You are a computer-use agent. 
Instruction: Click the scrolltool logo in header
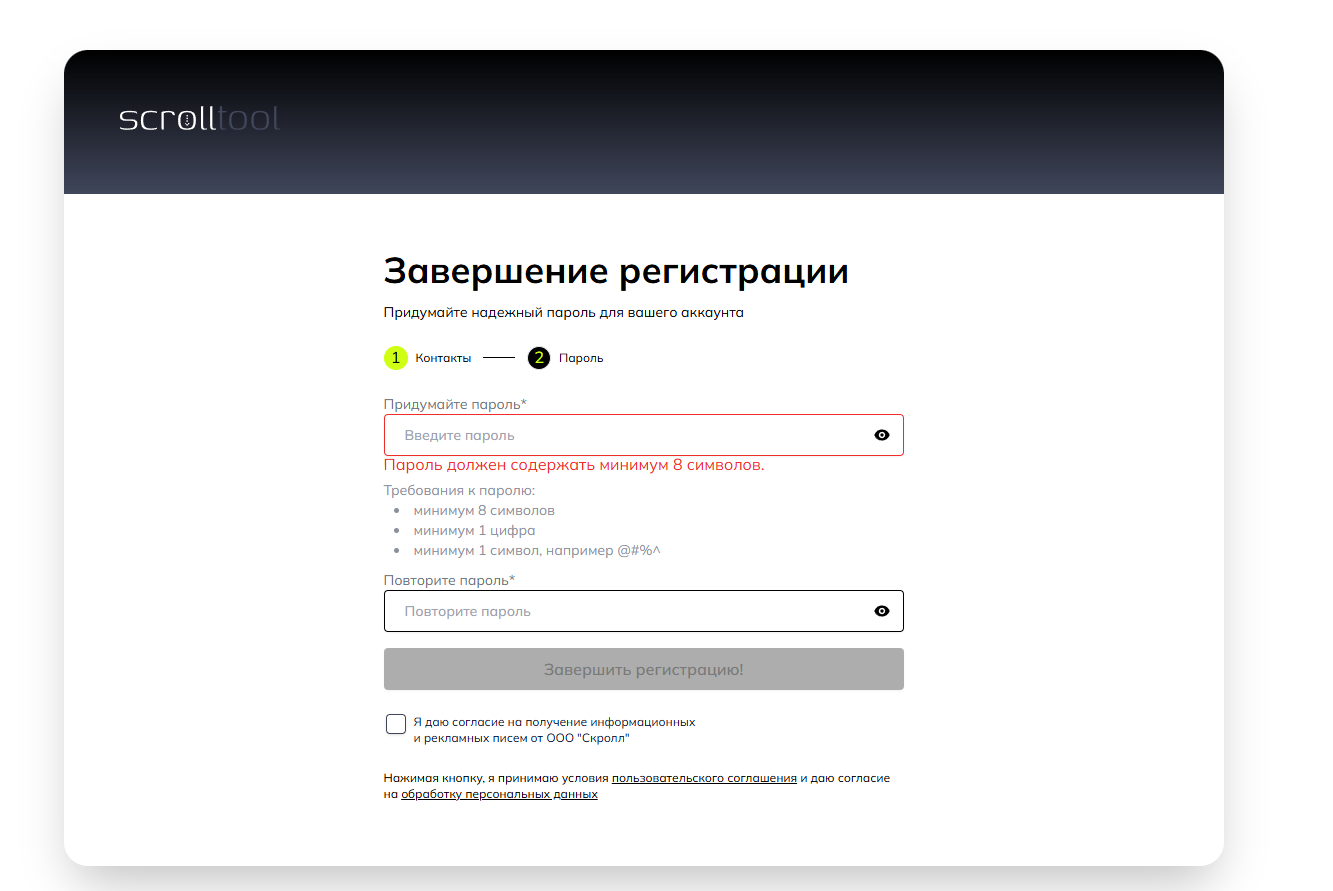coord(199,119)
